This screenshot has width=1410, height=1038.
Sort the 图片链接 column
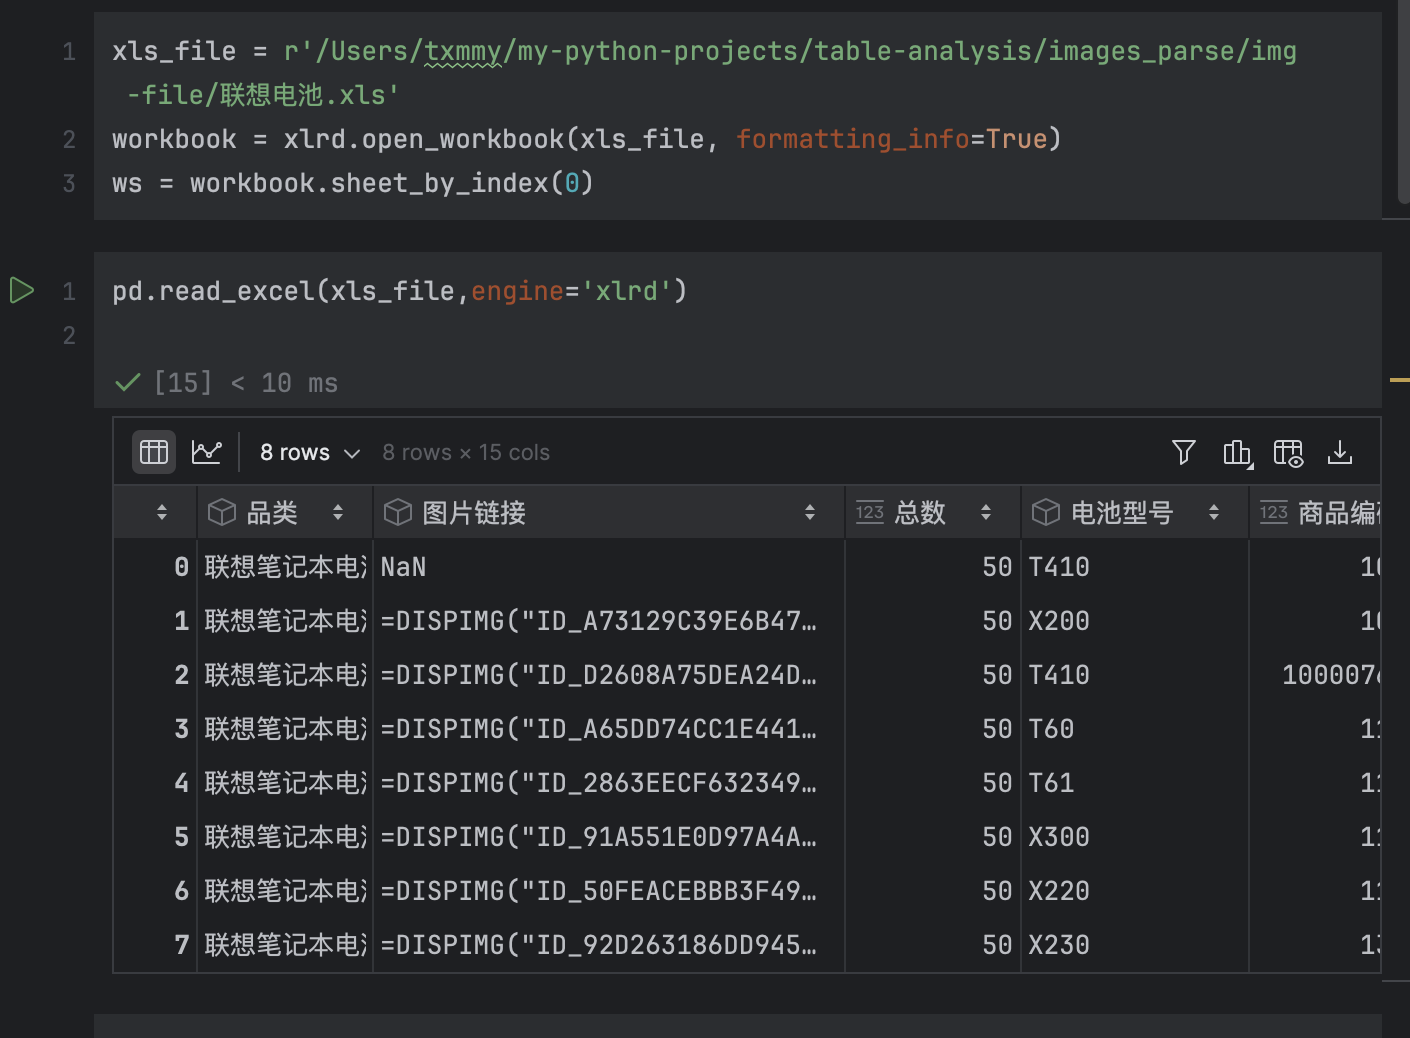point(810,512)
